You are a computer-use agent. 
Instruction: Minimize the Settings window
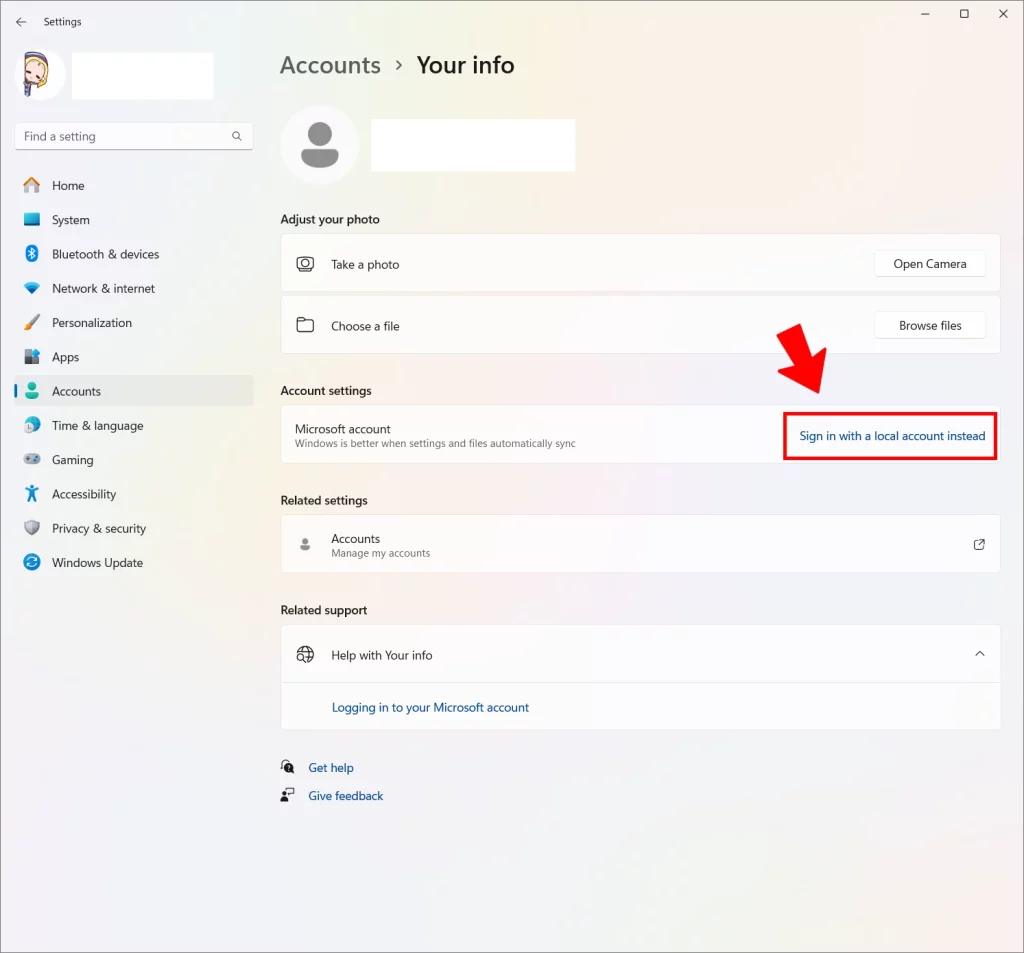tap(925, 14)
